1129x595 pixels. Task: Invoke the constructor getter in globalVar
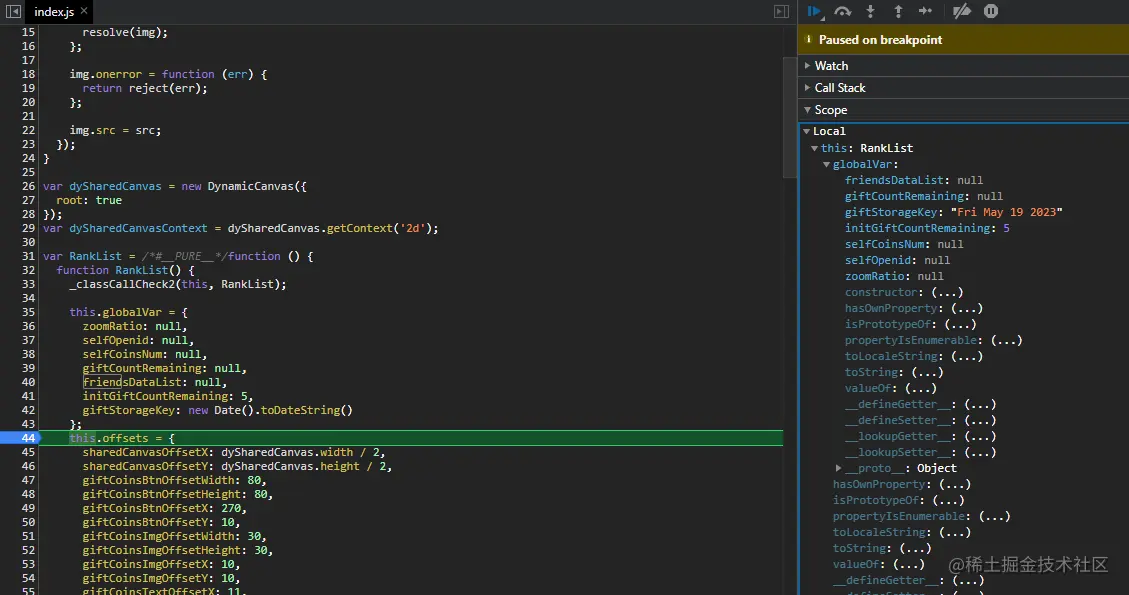point(945,292)
